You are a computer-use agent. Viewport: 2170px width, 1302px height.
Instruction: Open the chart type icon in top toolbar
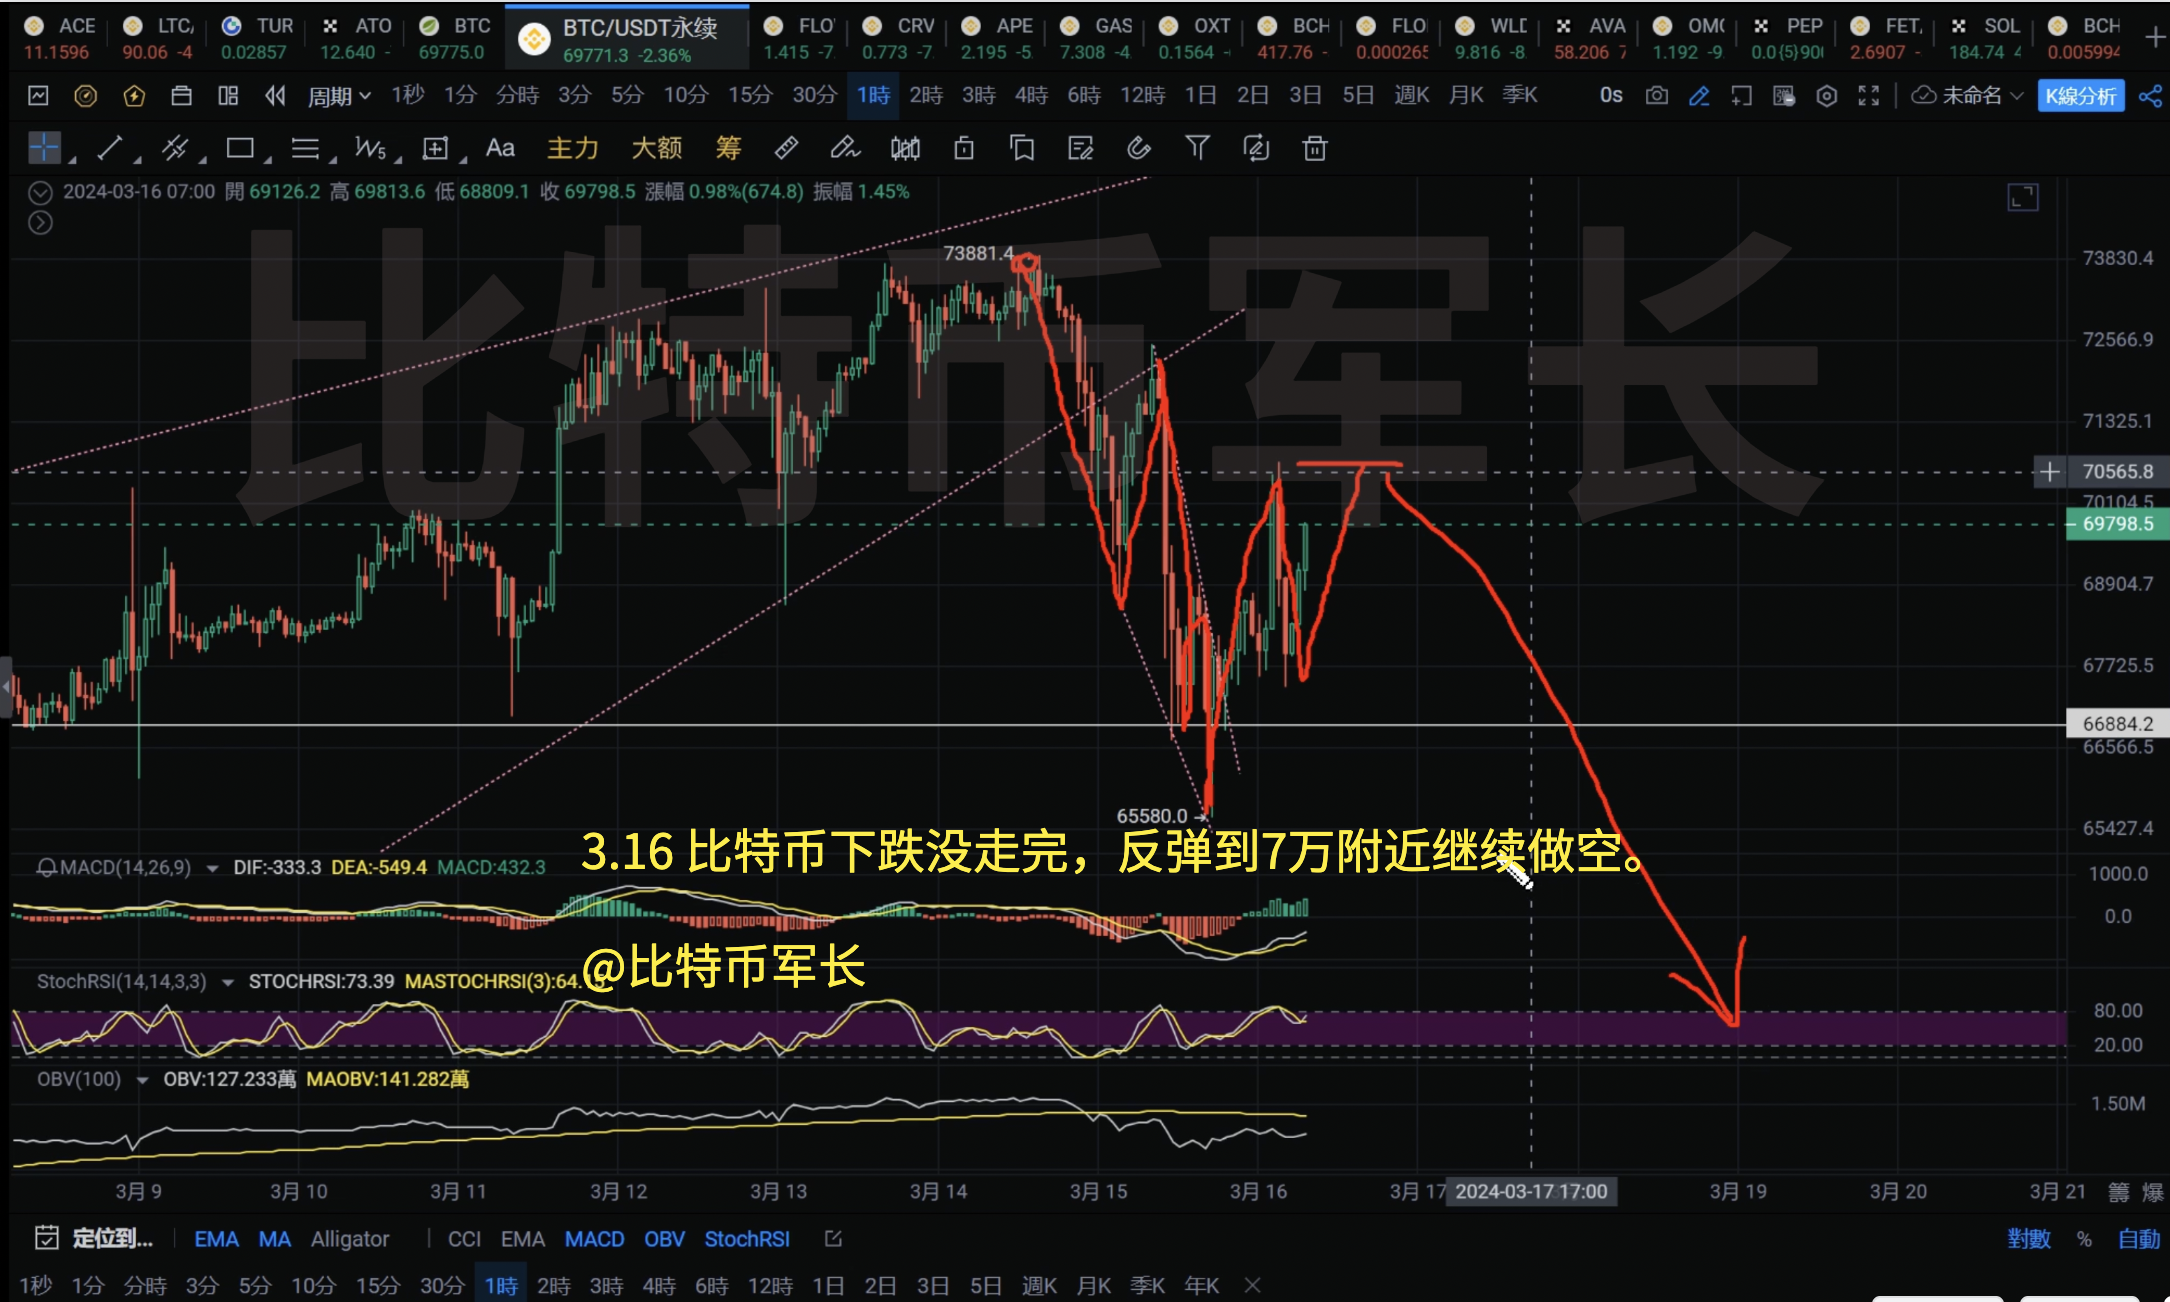pos(38,96)
